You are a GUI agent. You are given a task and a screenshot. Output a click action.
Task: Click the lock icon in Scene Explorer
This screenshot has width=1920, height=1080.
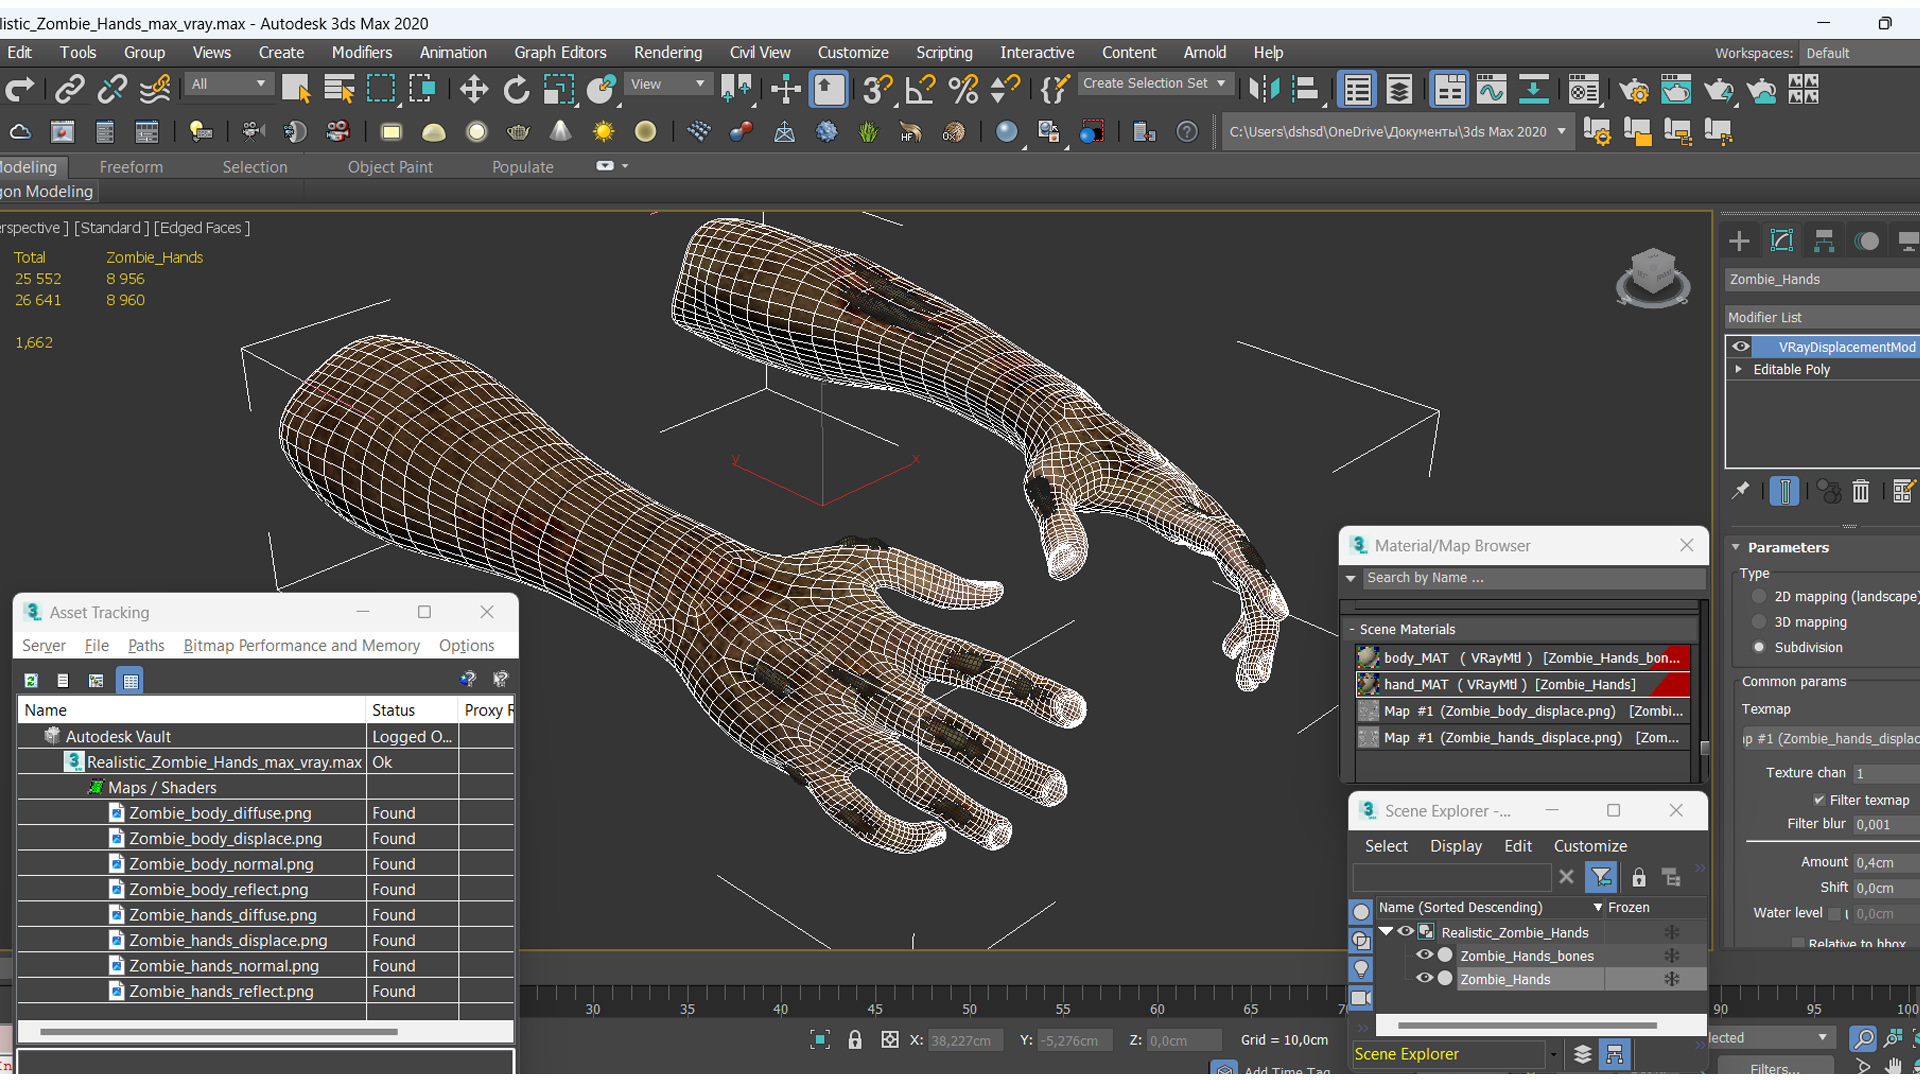[x=1638, y=878]
